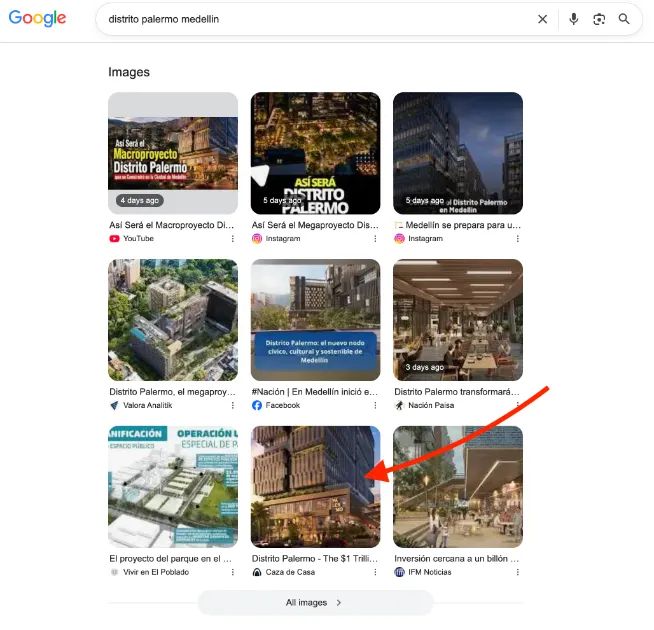Click the 'Vivir en El Poblado' source label
This screenshot has width=654, height=630.
pyautogui.click(x=156, y=572)
